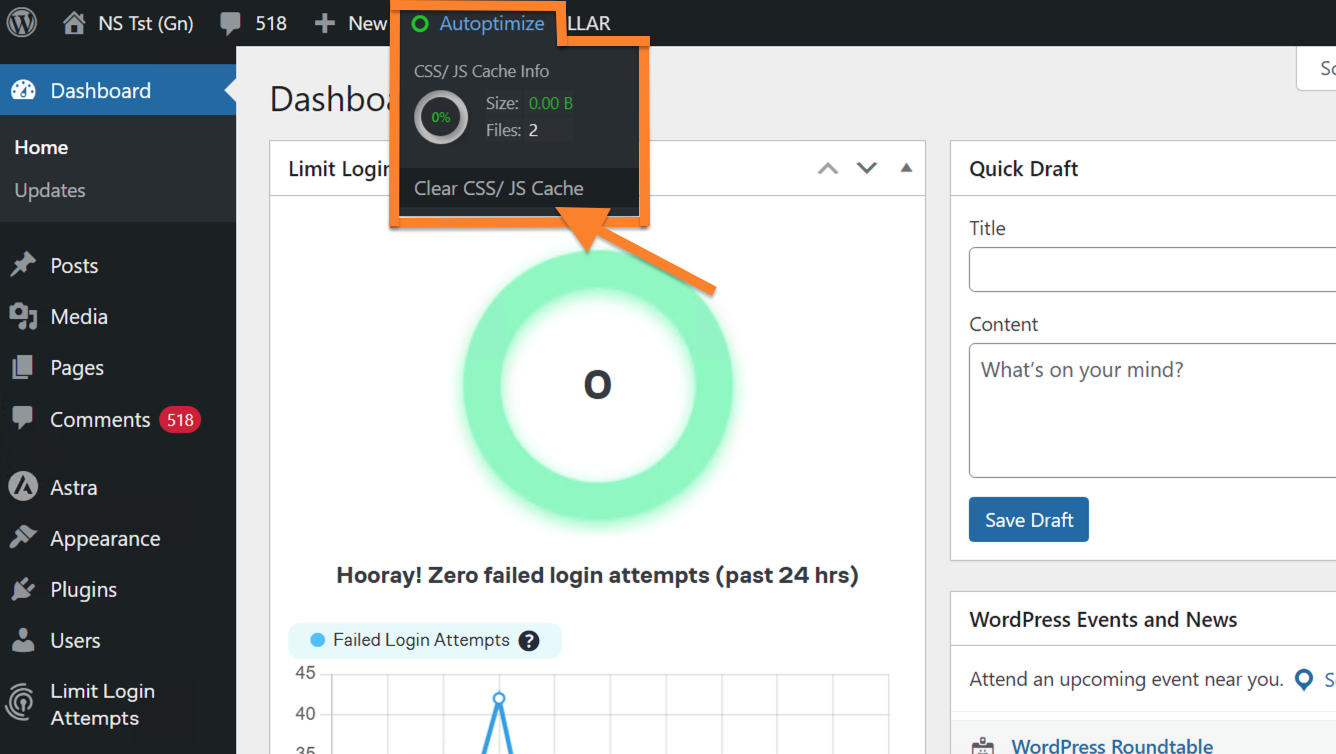
Task: Click the failed logins donut chart
Action: [598, 385]
